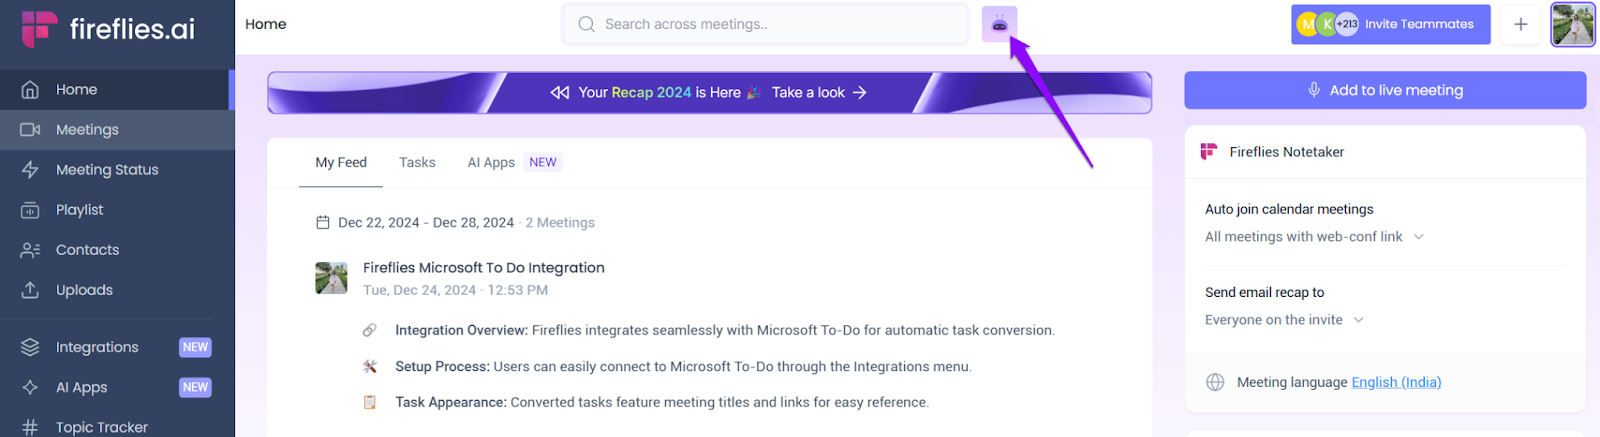Switch to the Tasks tab
1600x437 pixels.
tap(417, 162)
